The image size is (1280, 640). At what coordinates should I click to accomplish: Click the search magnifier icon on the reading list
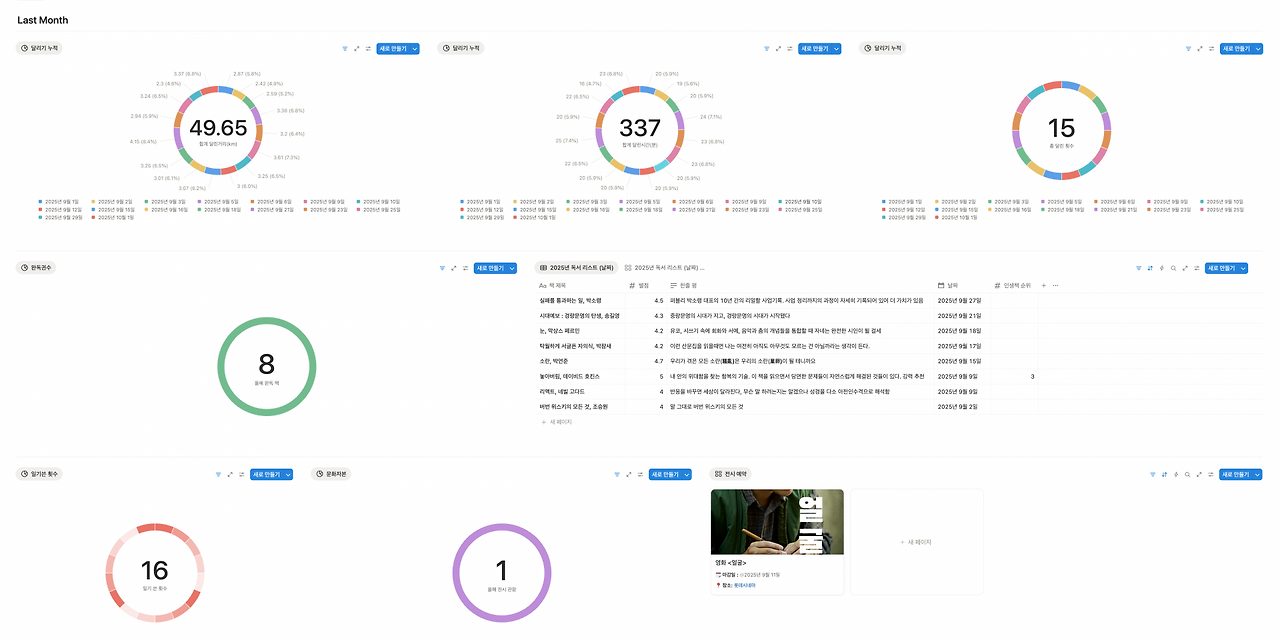(1174, 268)
